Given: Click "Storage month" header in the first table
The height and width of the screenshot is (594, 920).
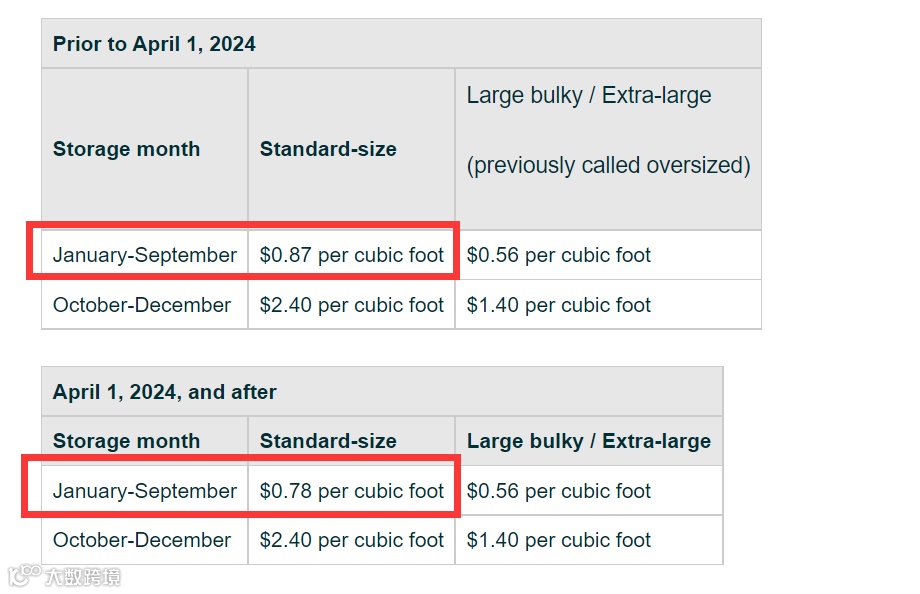Looking at the screenshot, I should point(126,149).
